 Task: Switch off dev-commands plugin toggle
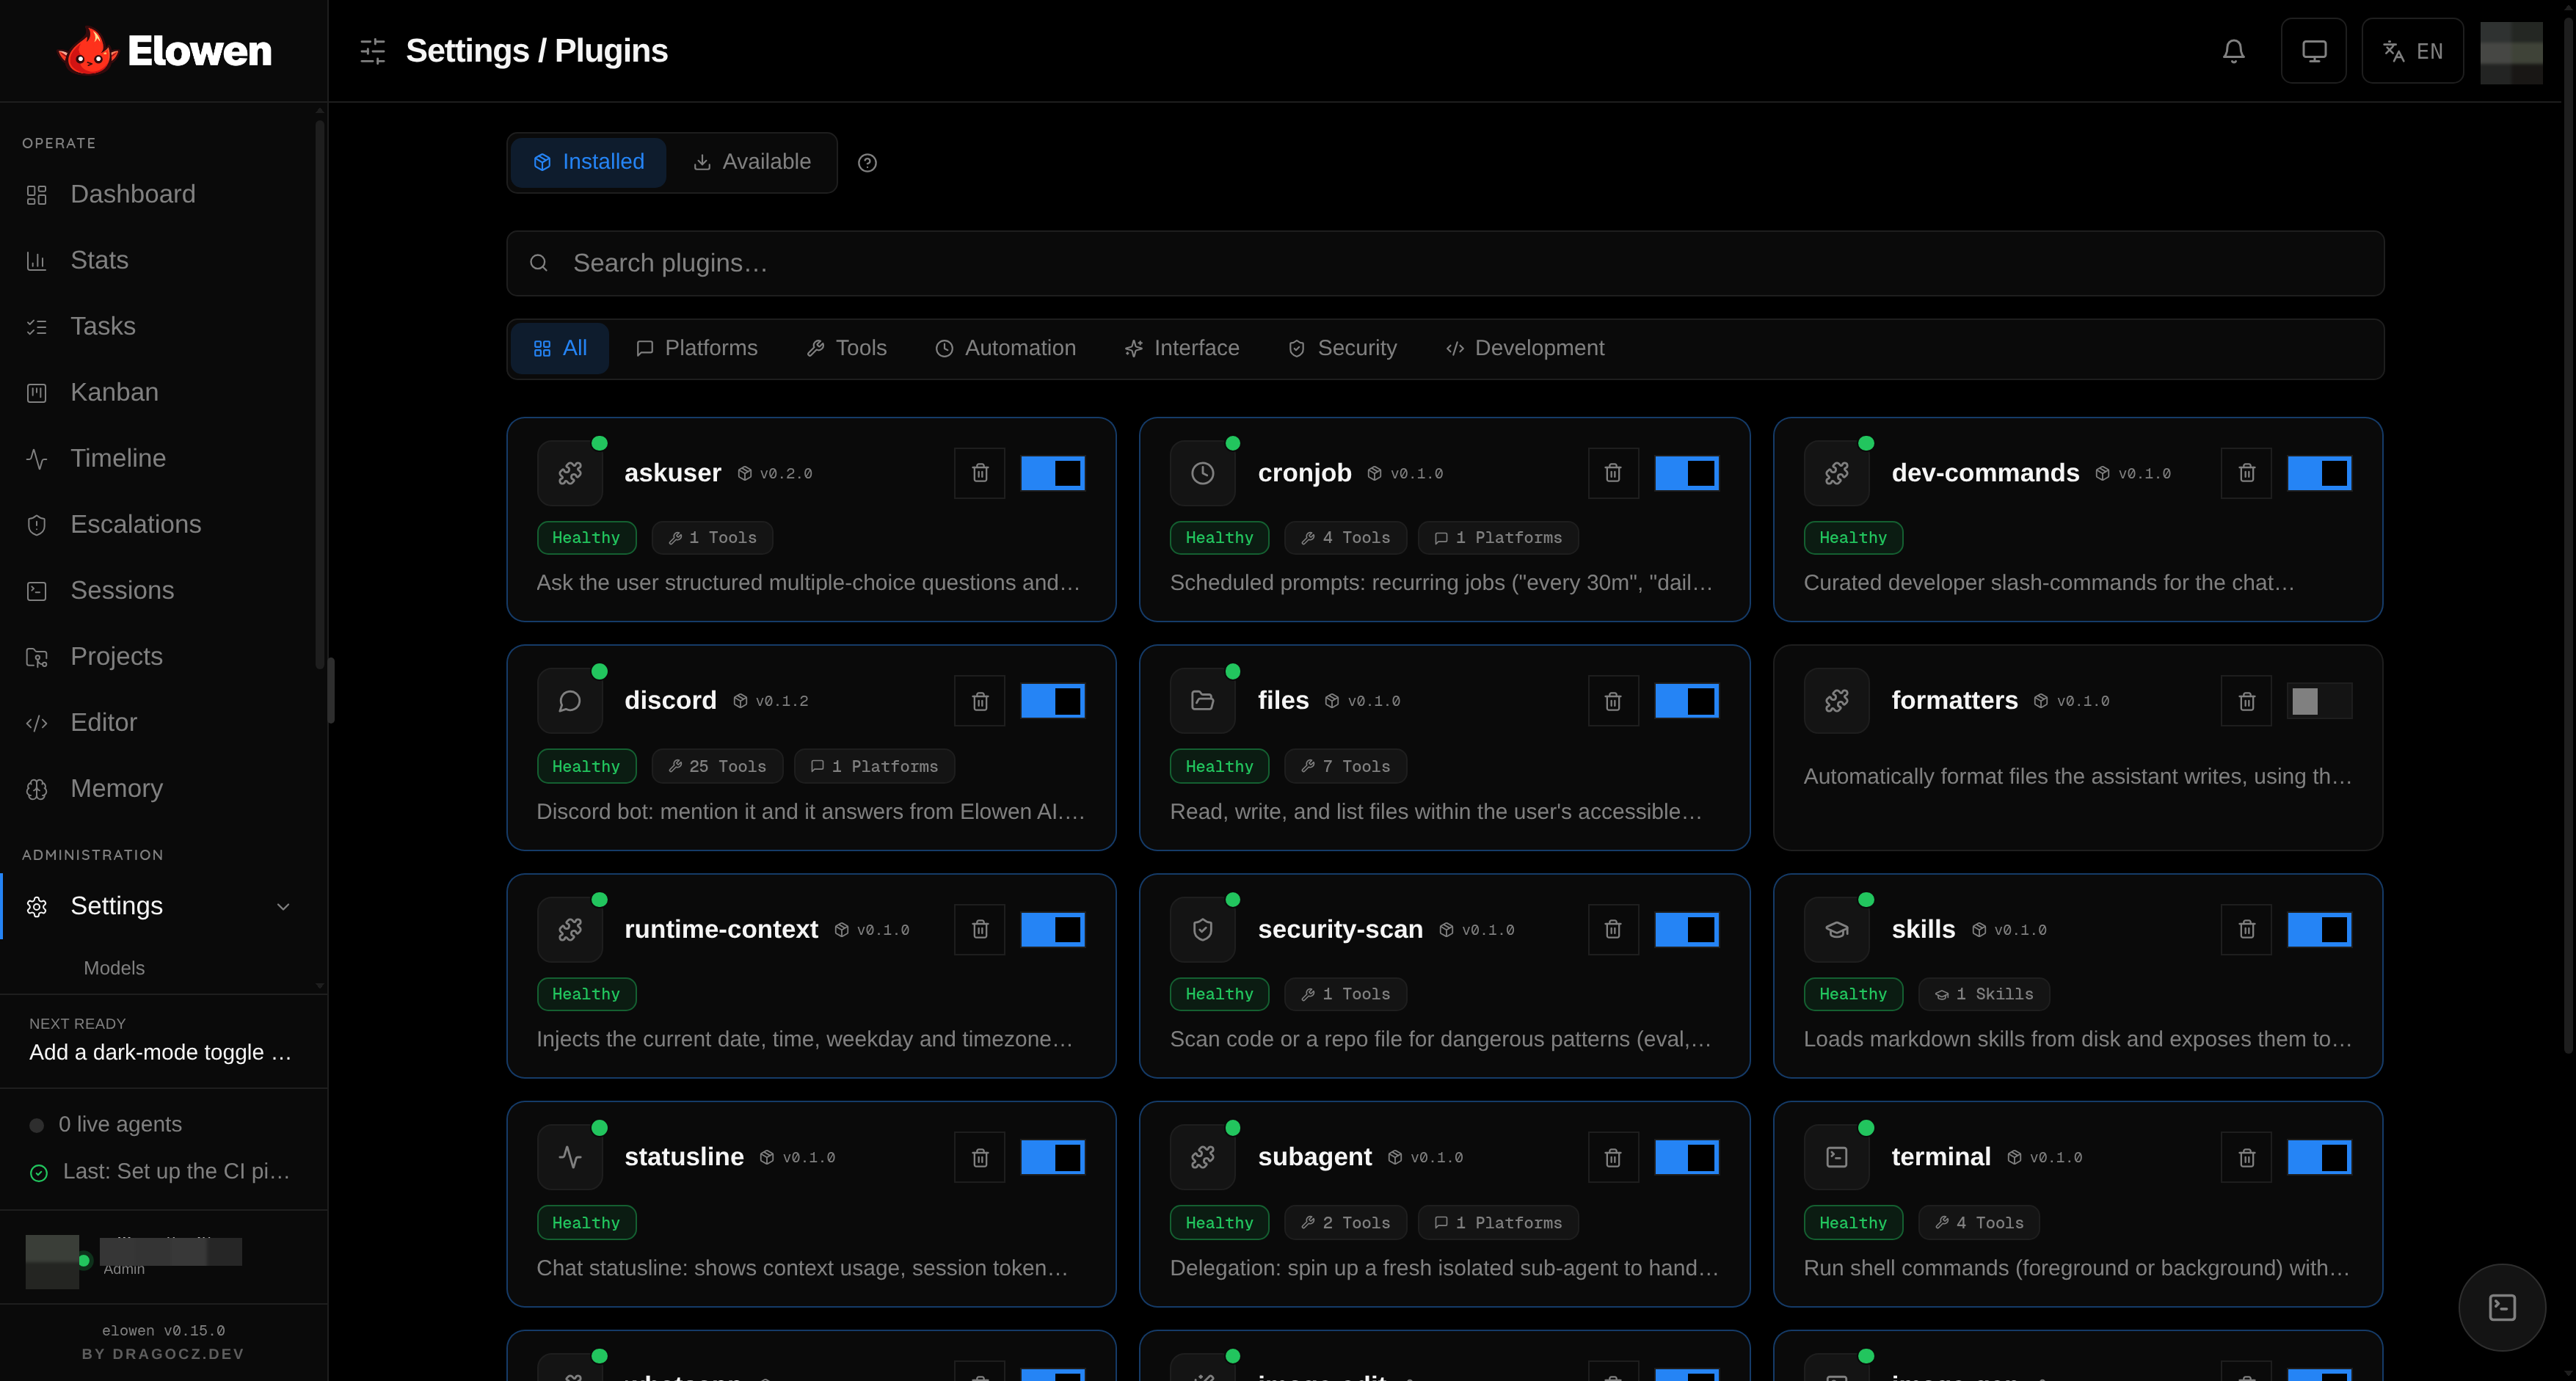point(2319,473)
